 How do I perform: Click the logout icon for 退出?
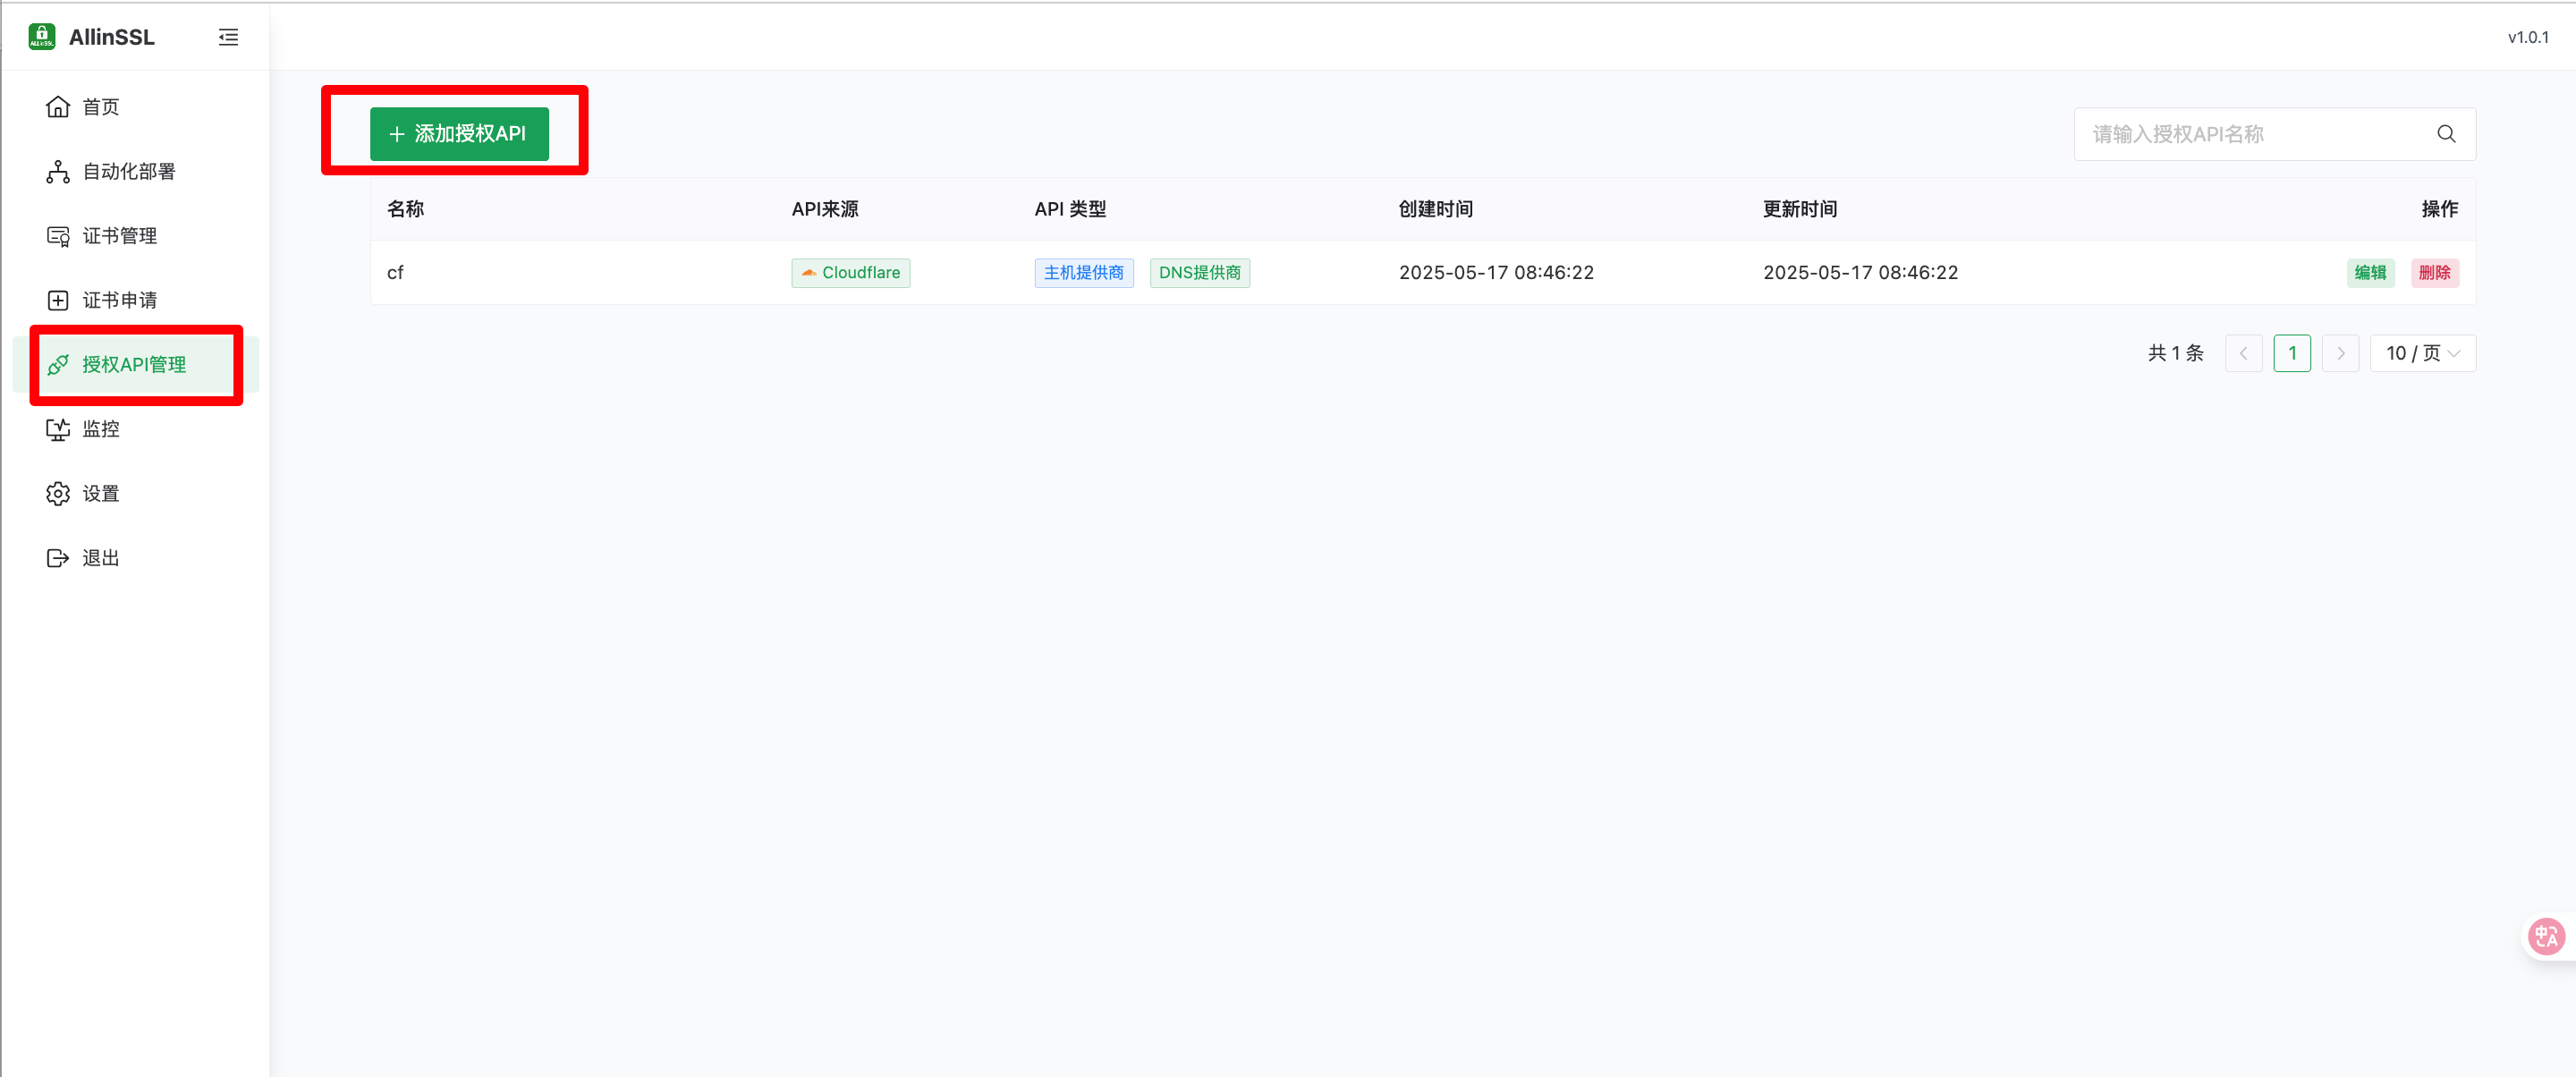coord(58,558)
